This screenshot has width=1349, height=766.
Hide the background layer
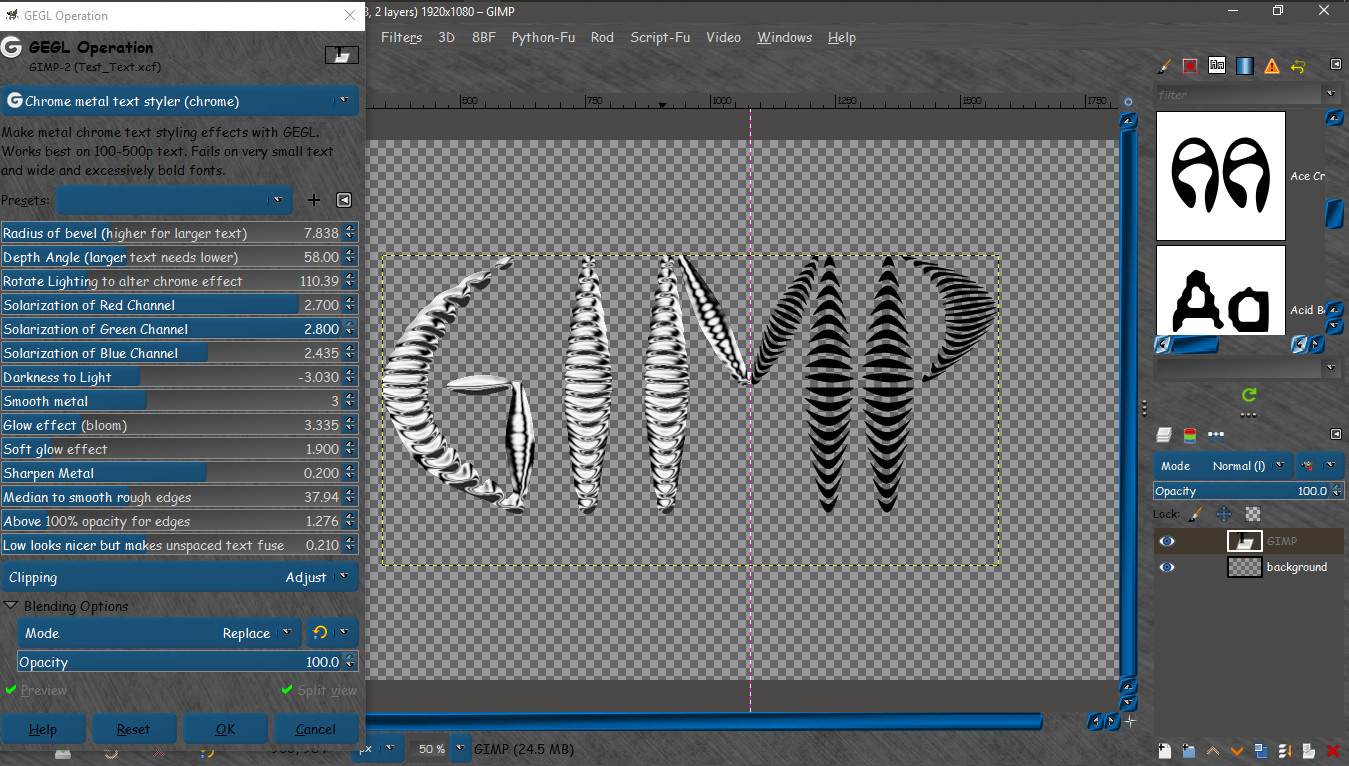coord(1166,567)
